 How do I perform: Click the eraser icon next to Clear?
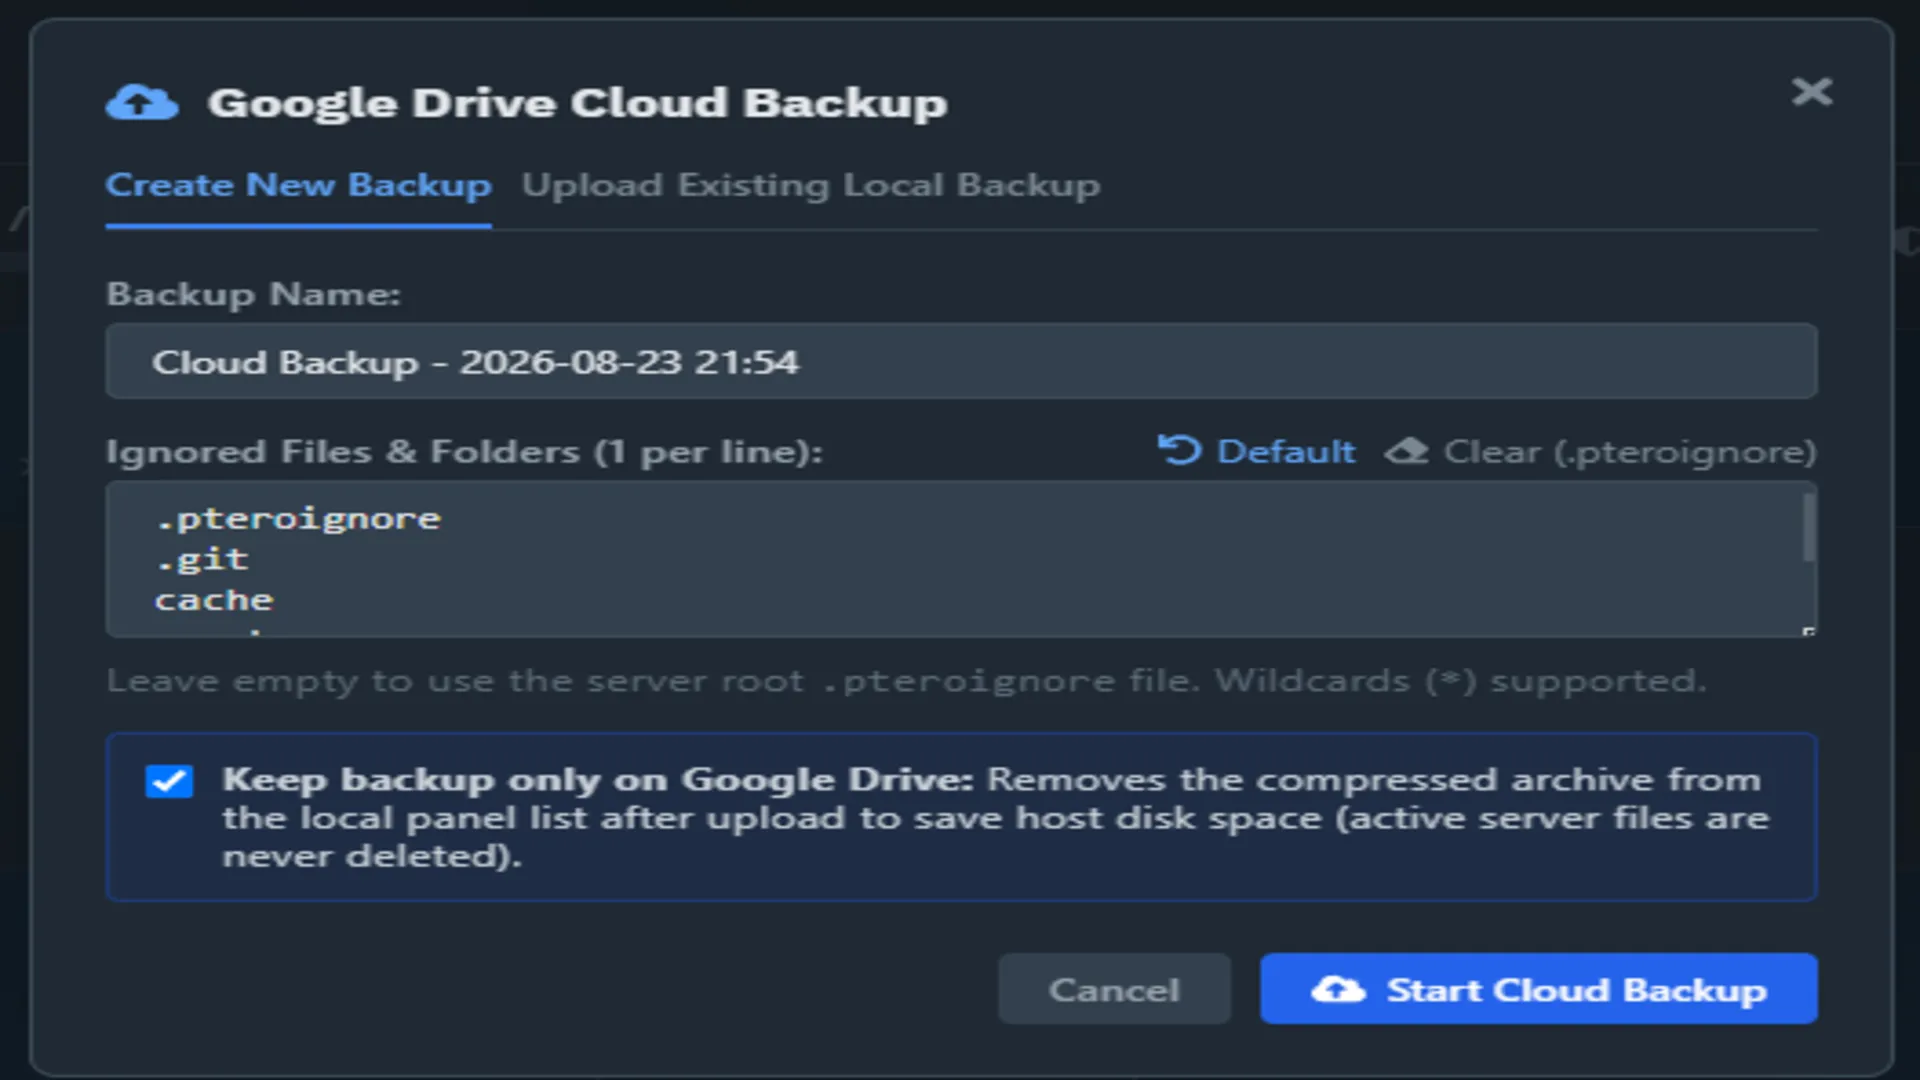(x=1406, y=451)
